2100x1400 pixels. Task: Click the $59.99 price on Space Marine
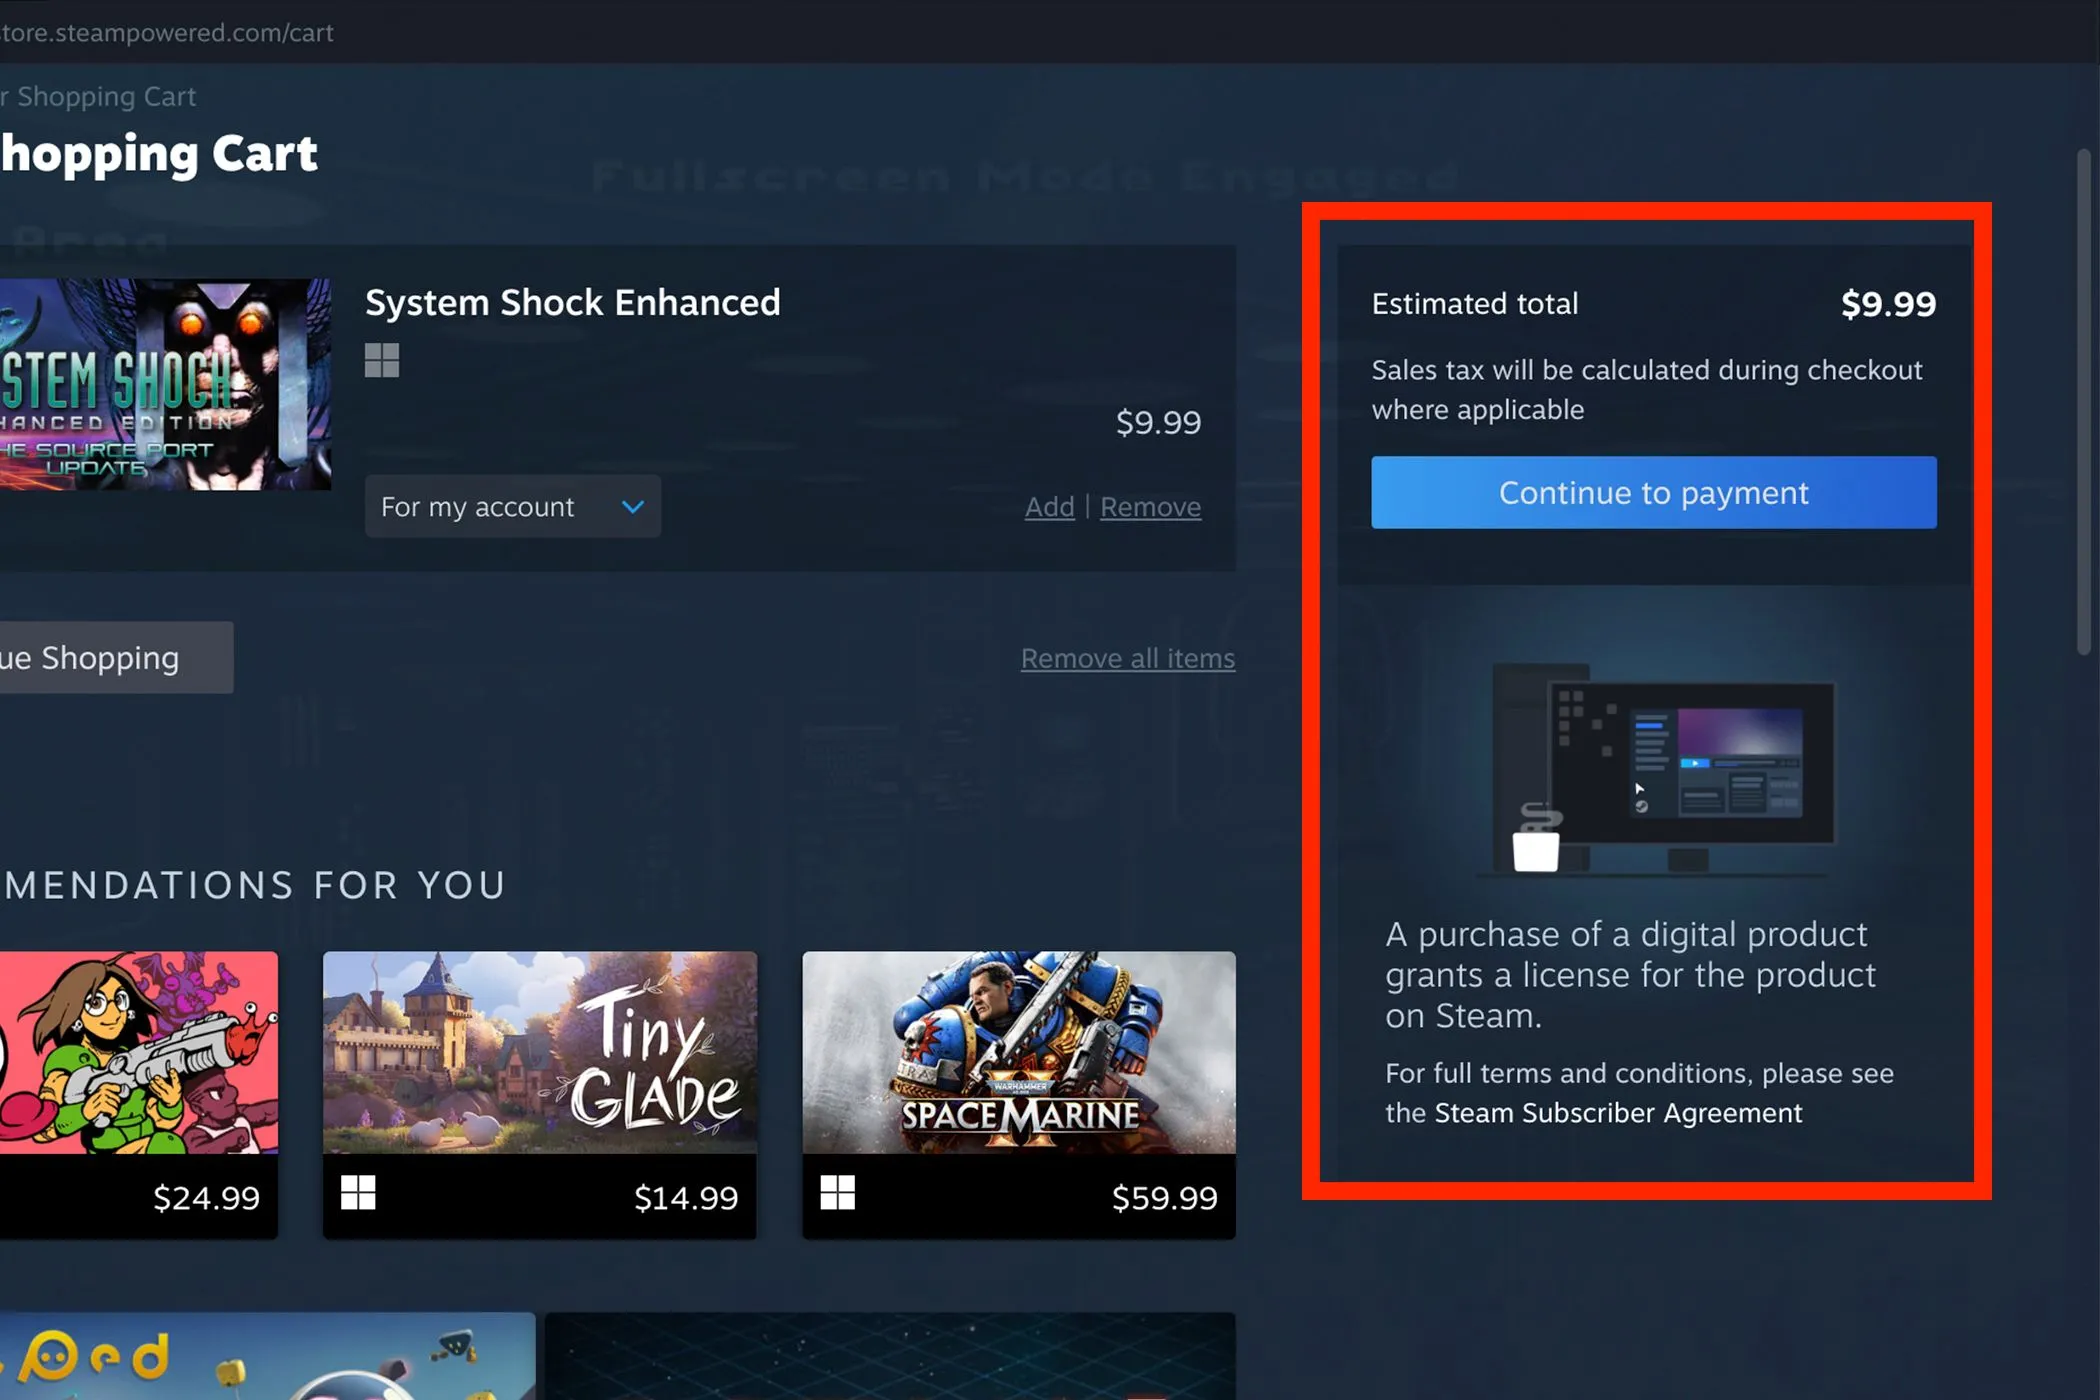point(1164,1197)
